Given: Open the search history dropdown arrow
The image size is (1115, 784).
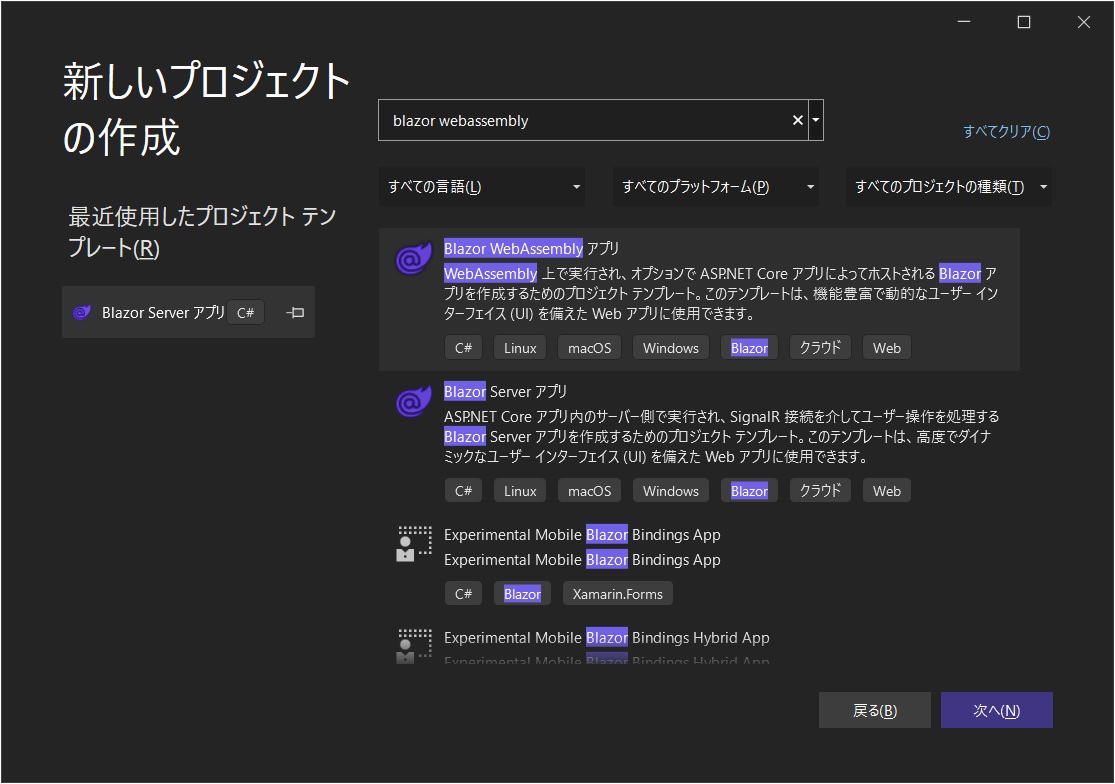Looking at the screenshot, I should 816,121.
